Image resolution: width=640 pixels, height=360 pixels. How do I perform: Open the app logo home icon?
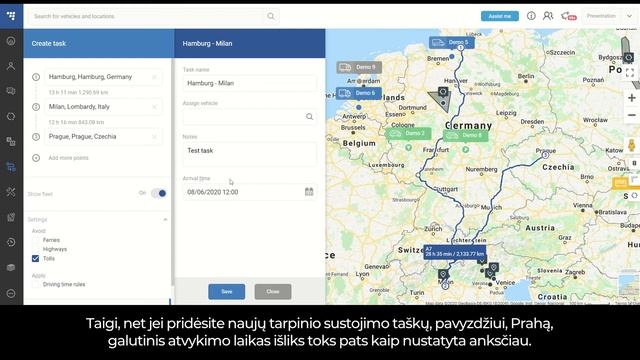[x=11, y=16]
